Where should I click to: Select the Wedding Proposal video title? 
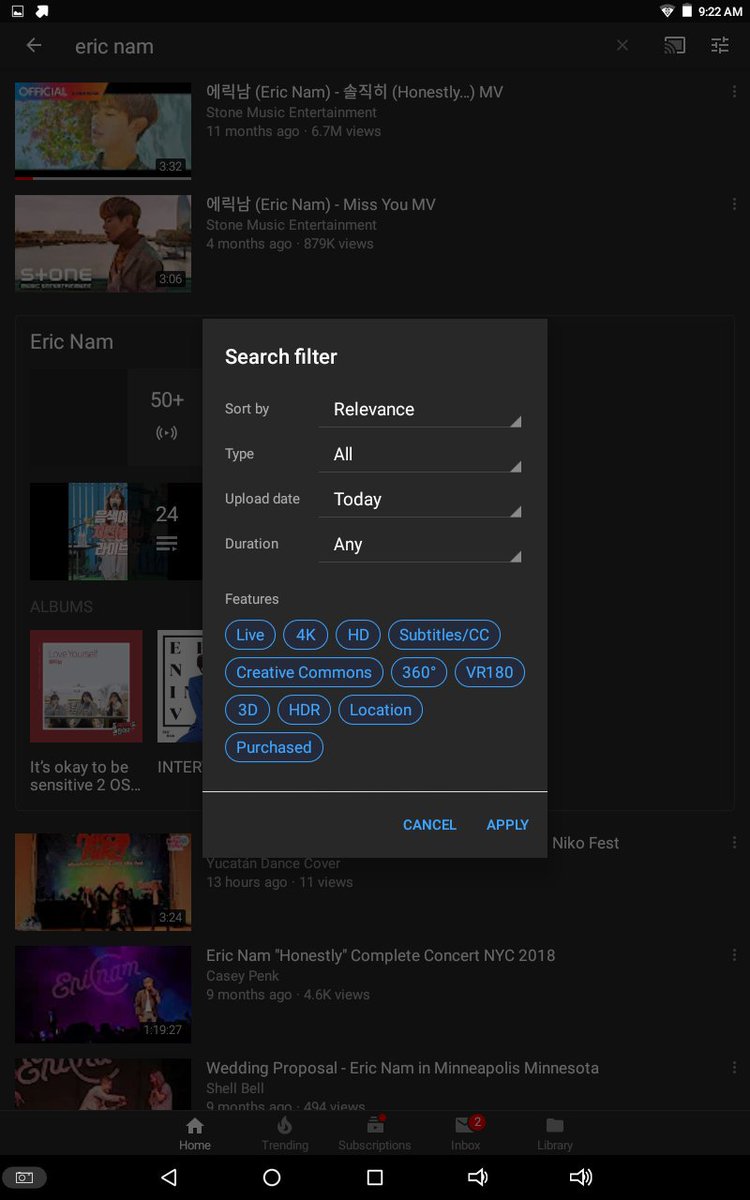[402, 1068]
